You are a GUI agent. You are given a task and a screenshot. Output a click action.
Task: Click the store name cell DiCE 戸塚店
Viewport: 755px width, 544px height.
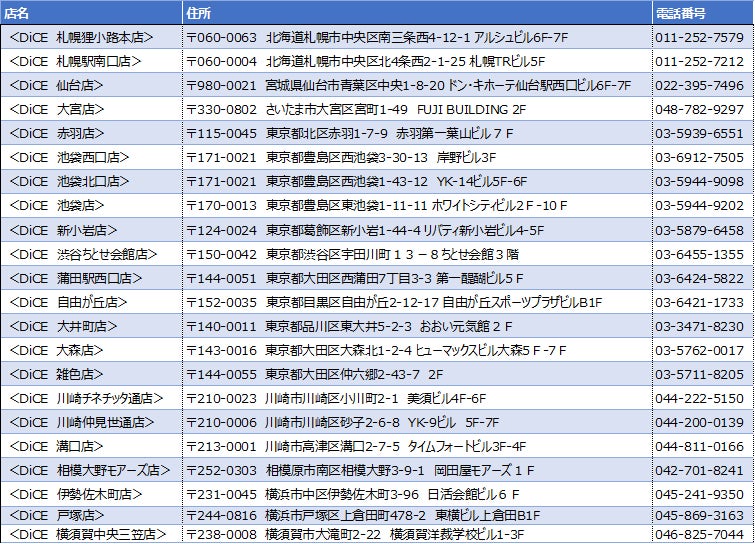(91, 516)
